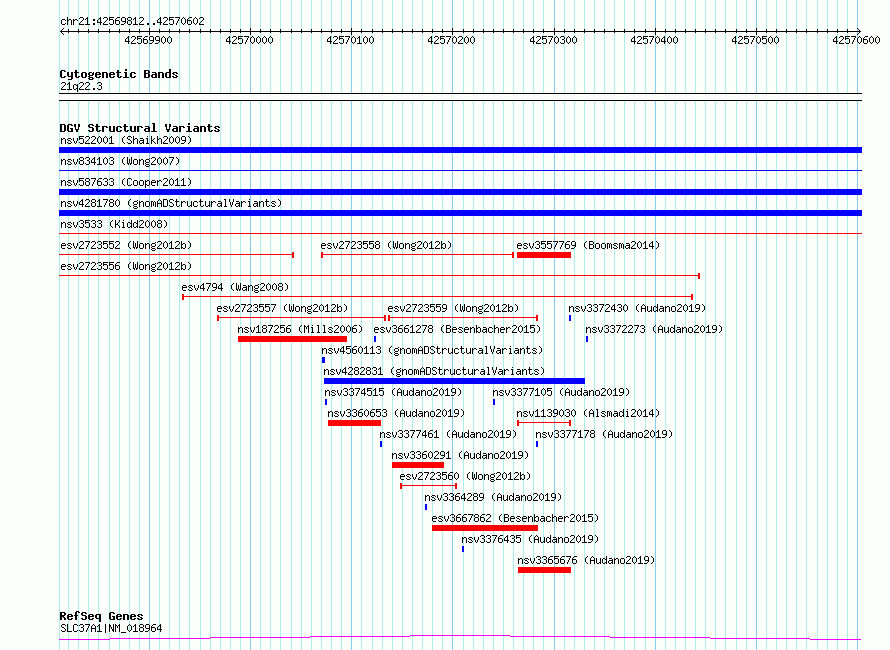
Task: Open nsv3376435 (Audano2019) label
Action: pos(530,539)
